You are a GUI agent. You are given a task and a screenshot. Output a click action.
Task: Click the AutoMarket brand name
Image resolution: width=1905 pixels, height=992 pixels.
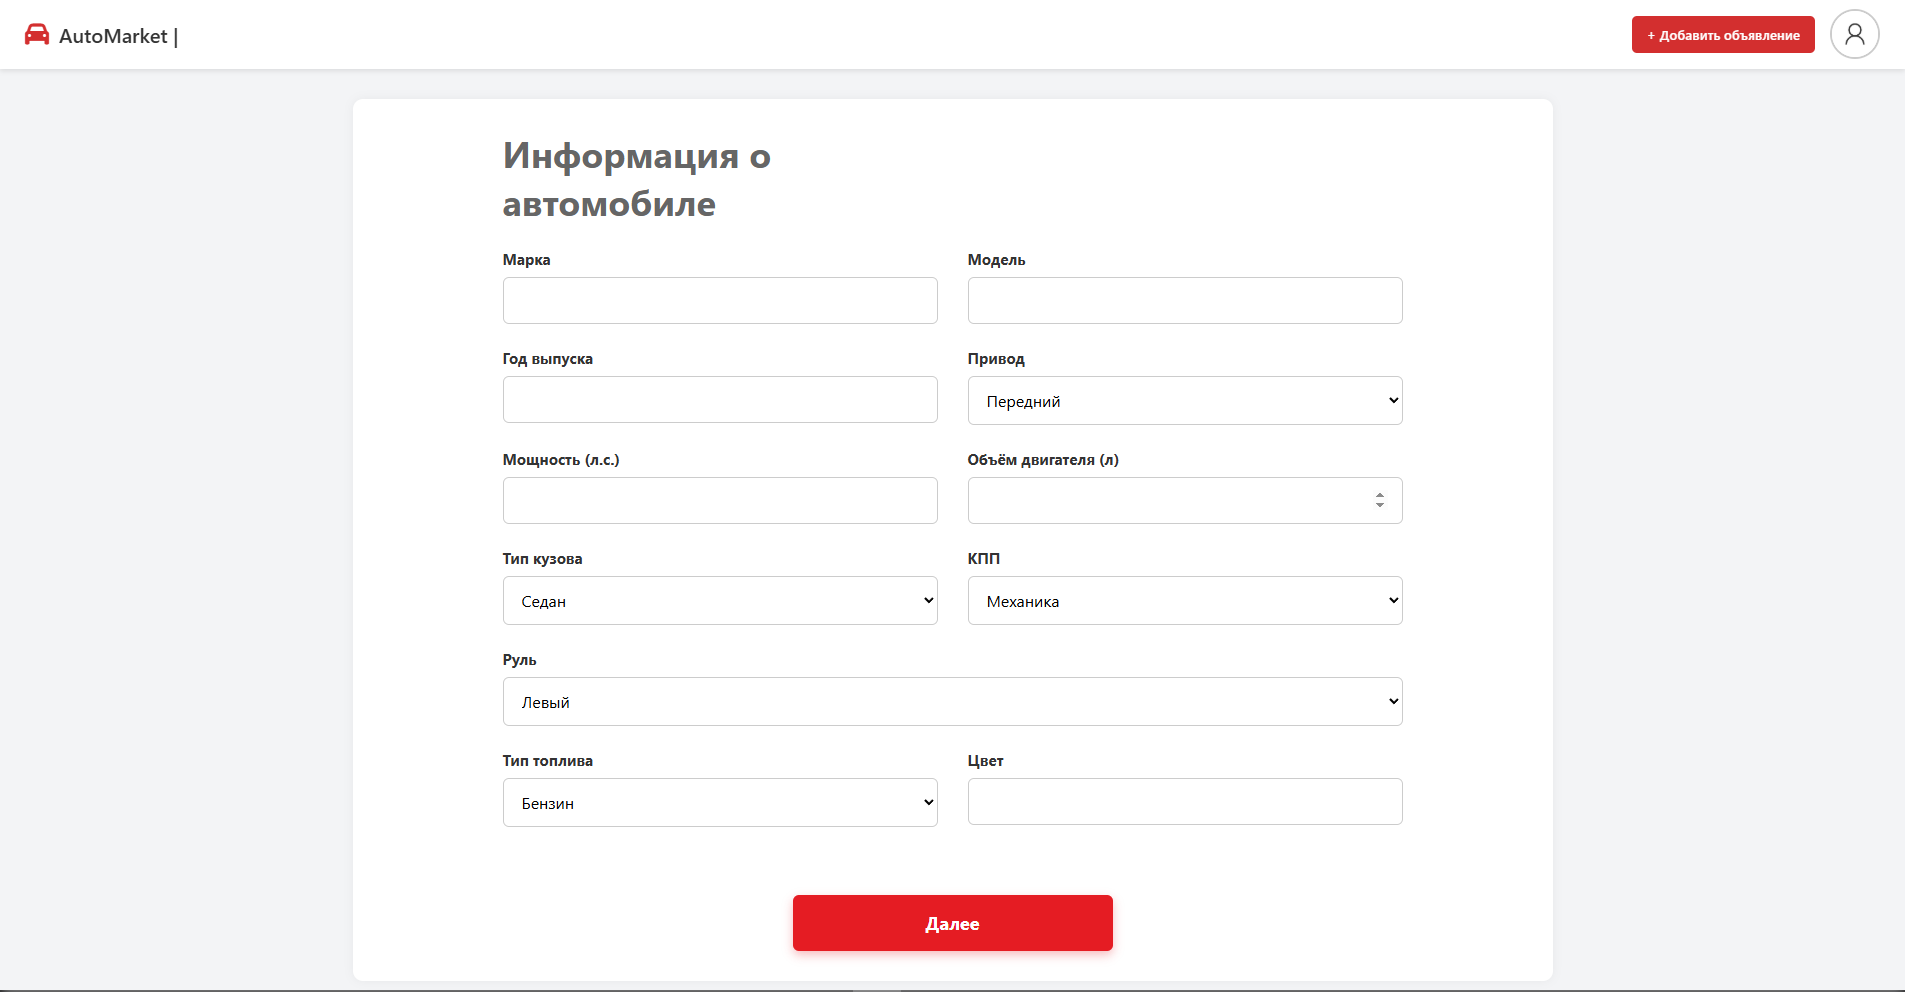[113, 36]
